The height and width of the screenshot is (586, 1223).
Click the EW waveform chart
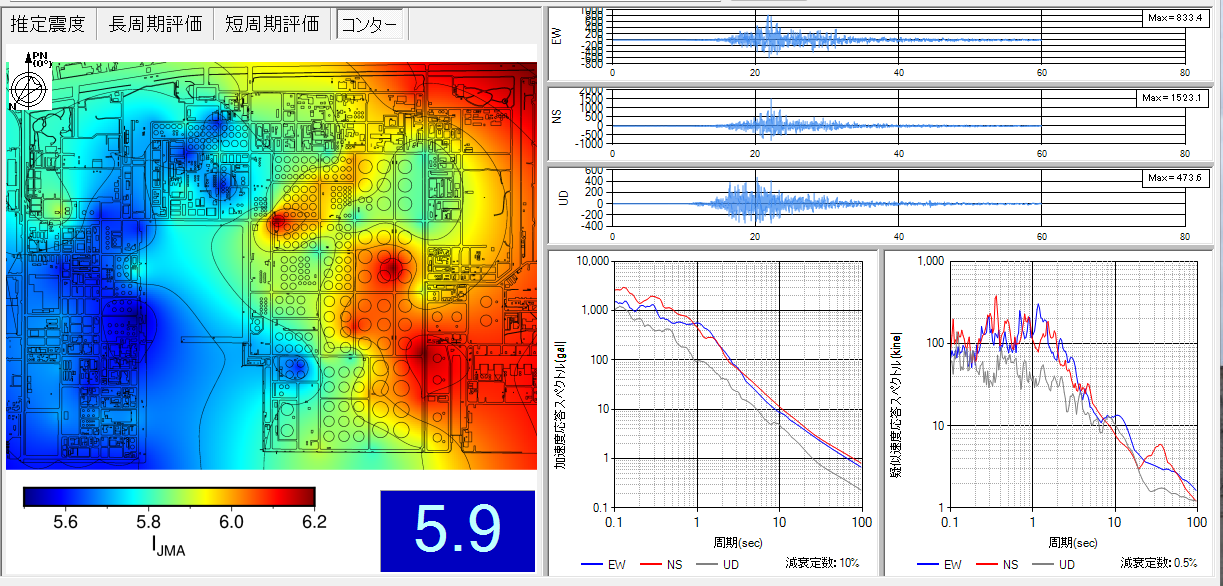pos(897,40)
